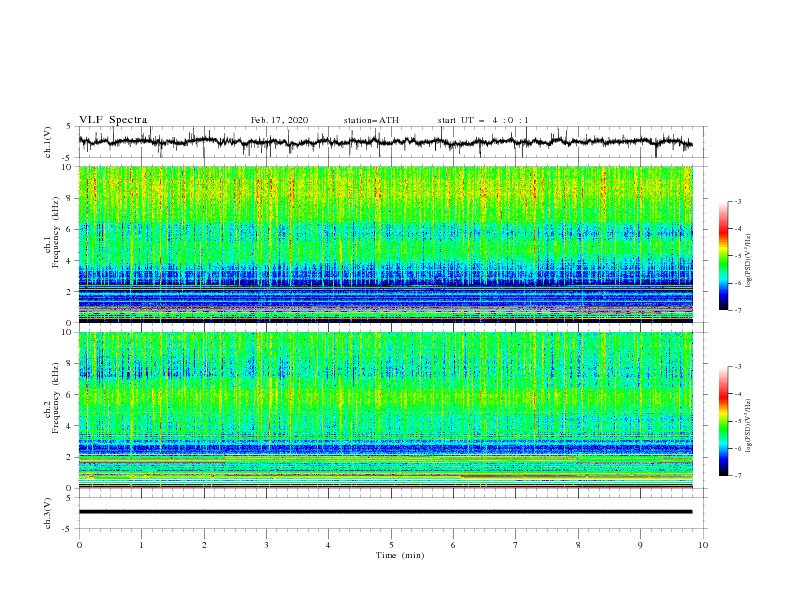Select the date text "Feb. 17, 2020"
This screenshot has height=612, width=792.
(279, 120)
